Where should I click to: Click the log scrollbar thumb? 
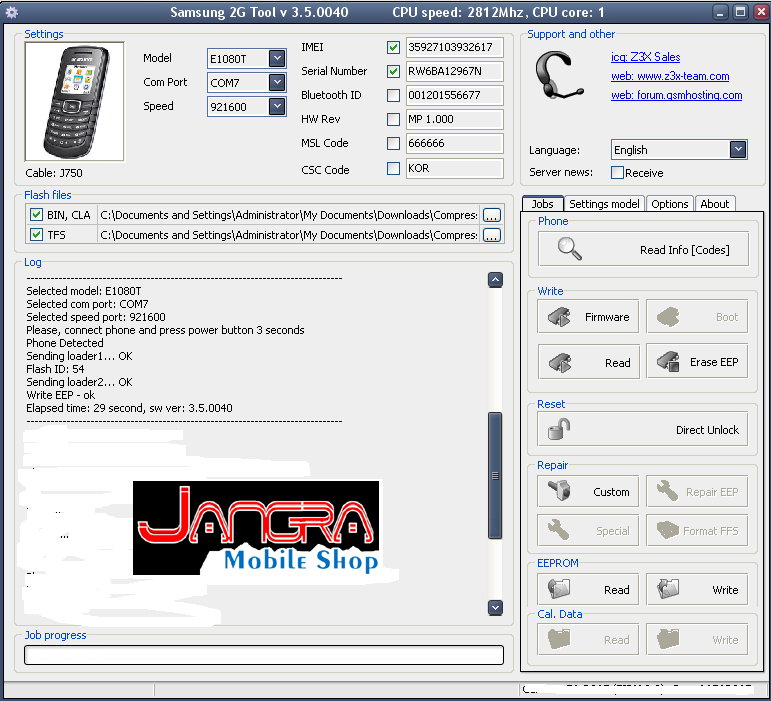point(495,475)
